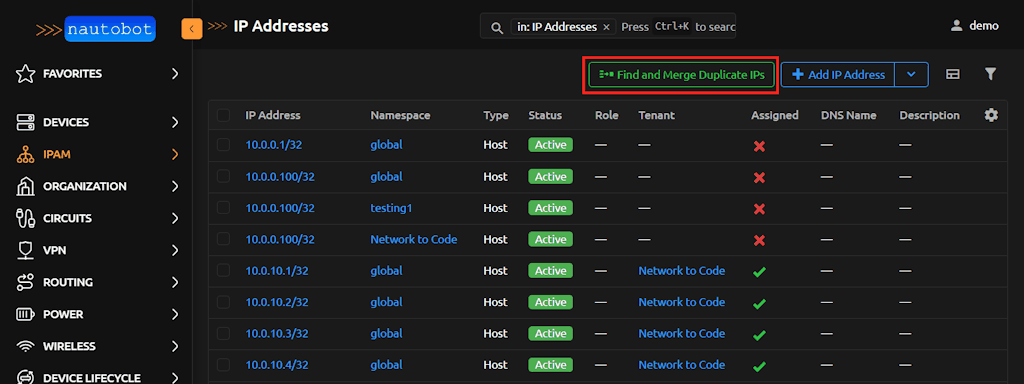Viewport: 1024px width, 384px height.
Task: Click green checkmark for 10.0.10.1/32
Action: click(x=759, y=272)
